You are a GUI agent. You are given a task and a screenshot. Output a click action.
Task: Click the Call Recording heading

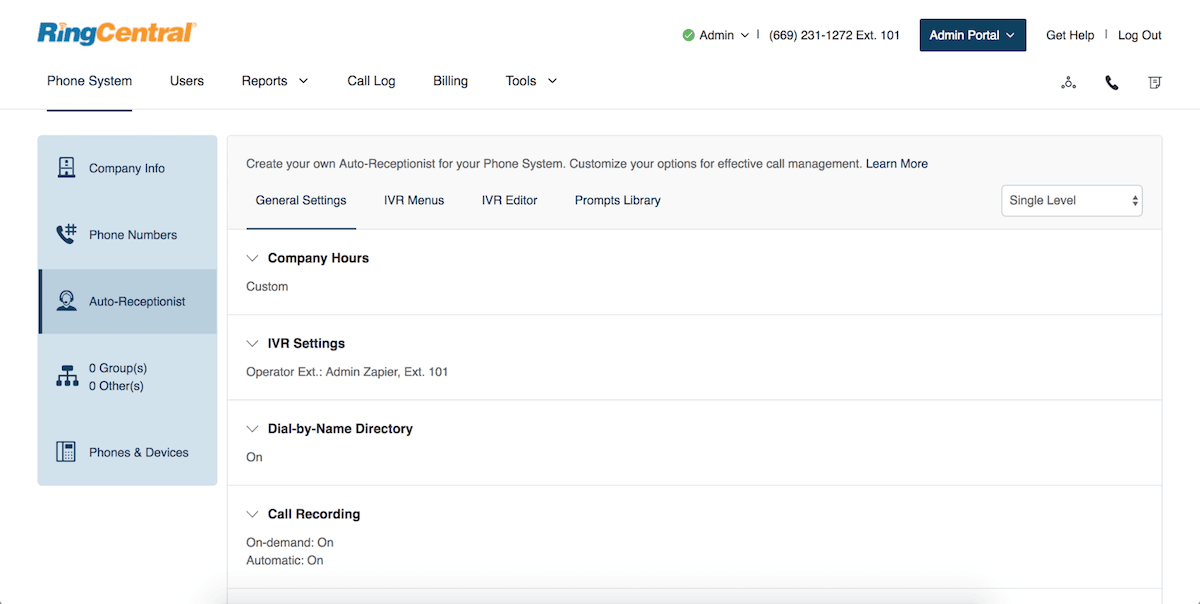[314, 514]
